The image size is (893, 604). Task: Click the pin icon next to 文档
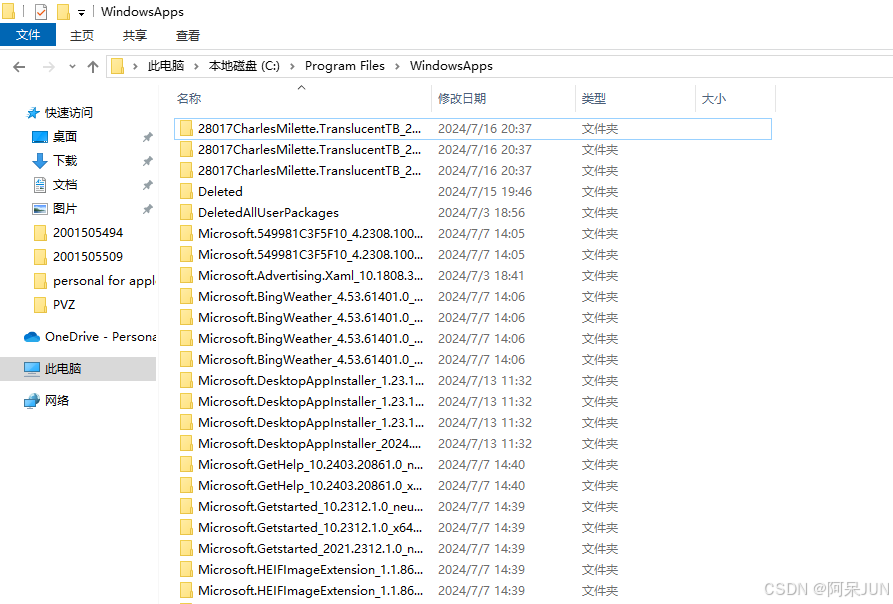tap(148, 184)
